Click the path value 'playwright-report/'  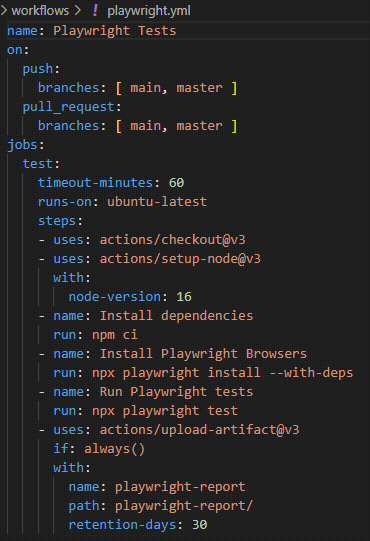click(x=184, y=506)
